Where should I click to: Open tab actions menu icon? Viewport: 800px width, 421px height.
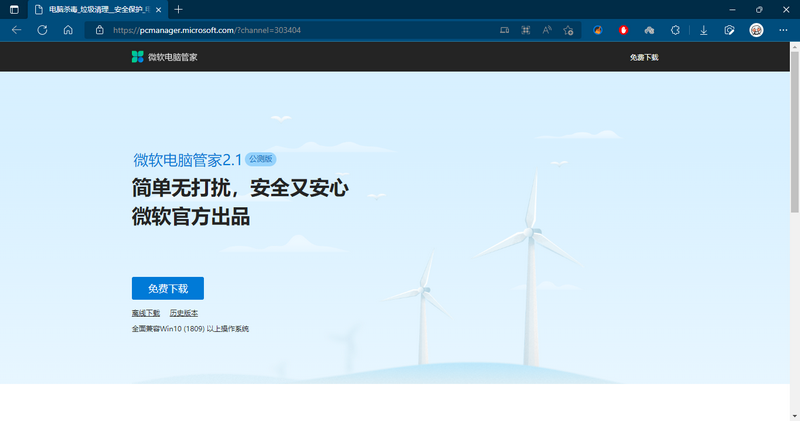(x=14, y=10)
